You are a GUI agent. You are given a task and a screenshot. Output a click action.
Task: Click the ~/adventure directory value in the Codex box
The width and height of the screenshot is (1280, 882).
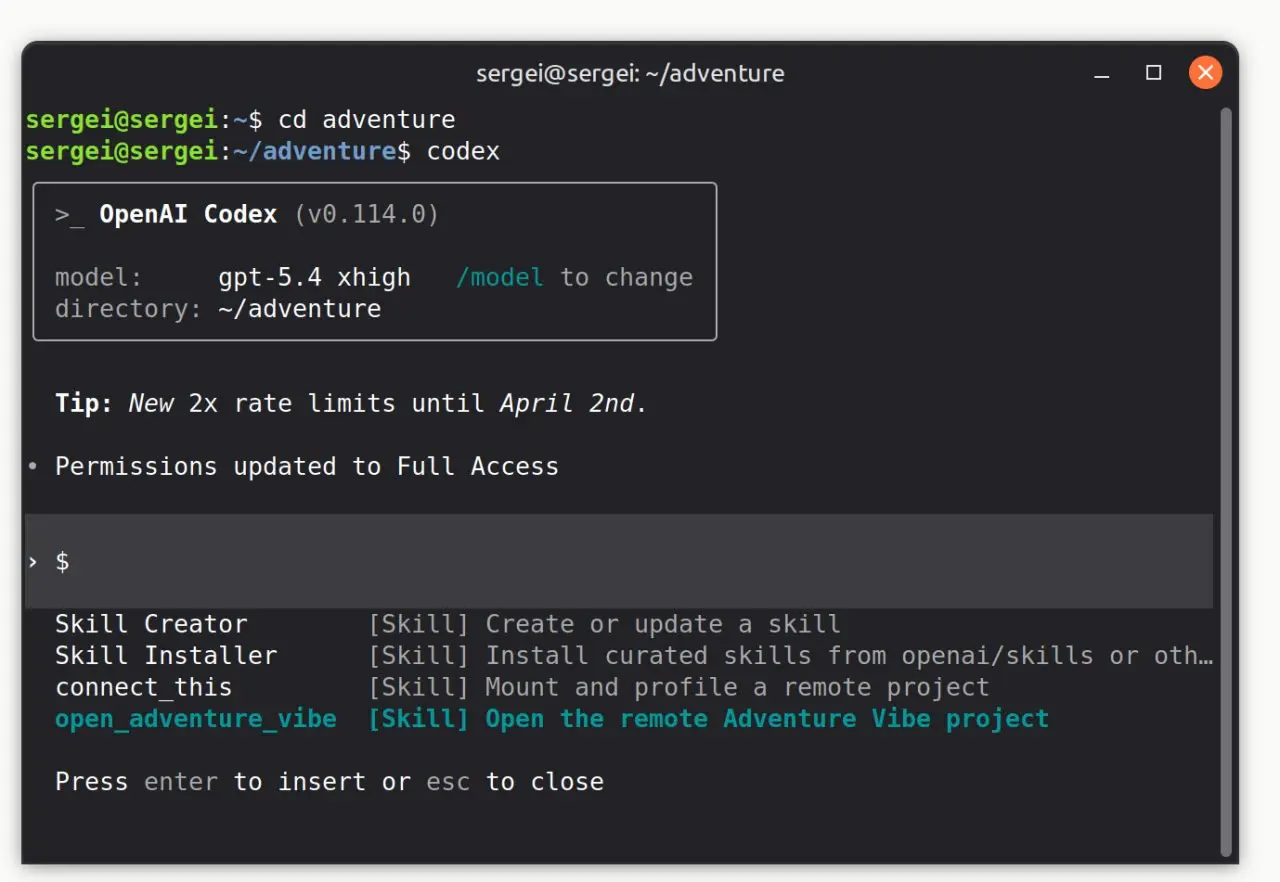pos(299,309)
